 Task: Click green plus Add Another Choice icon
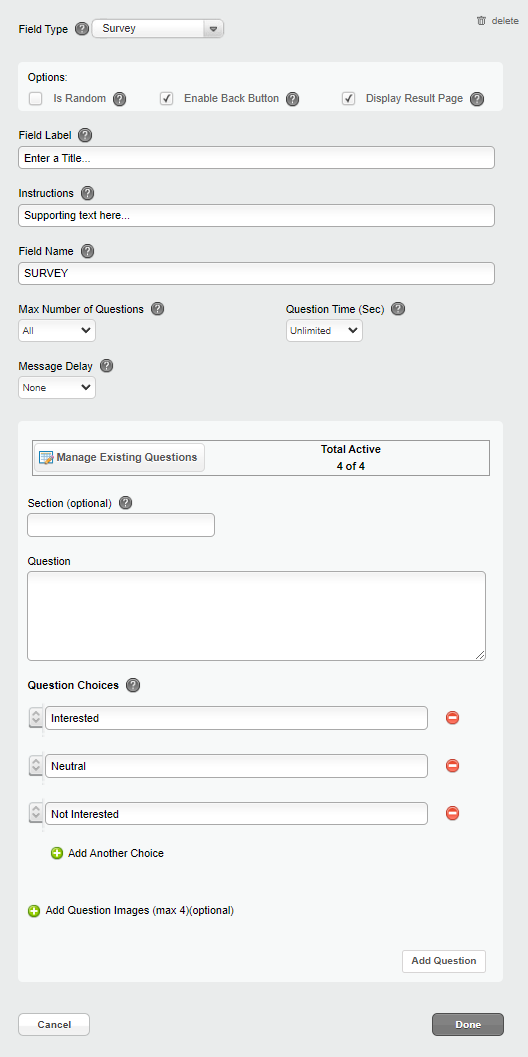click(57, 853)
